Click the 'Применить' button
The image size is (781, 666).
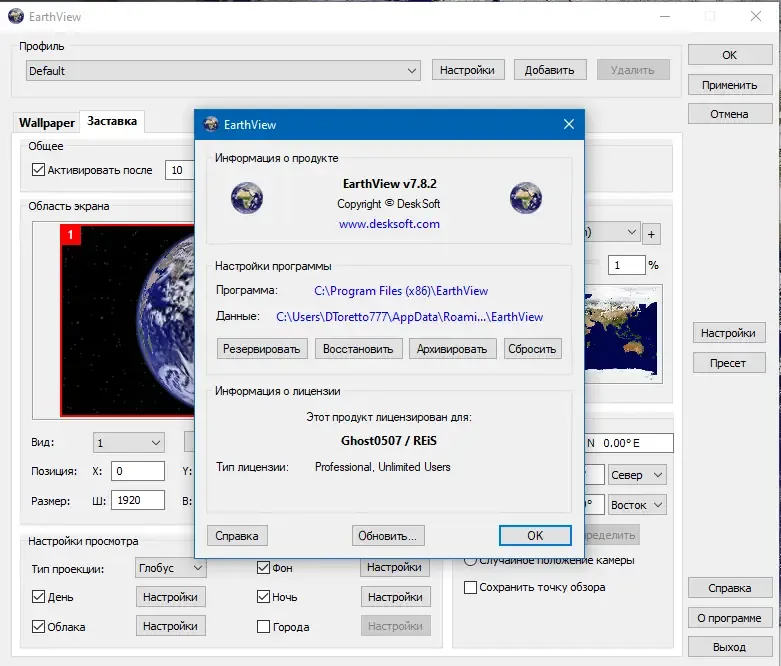730,85
